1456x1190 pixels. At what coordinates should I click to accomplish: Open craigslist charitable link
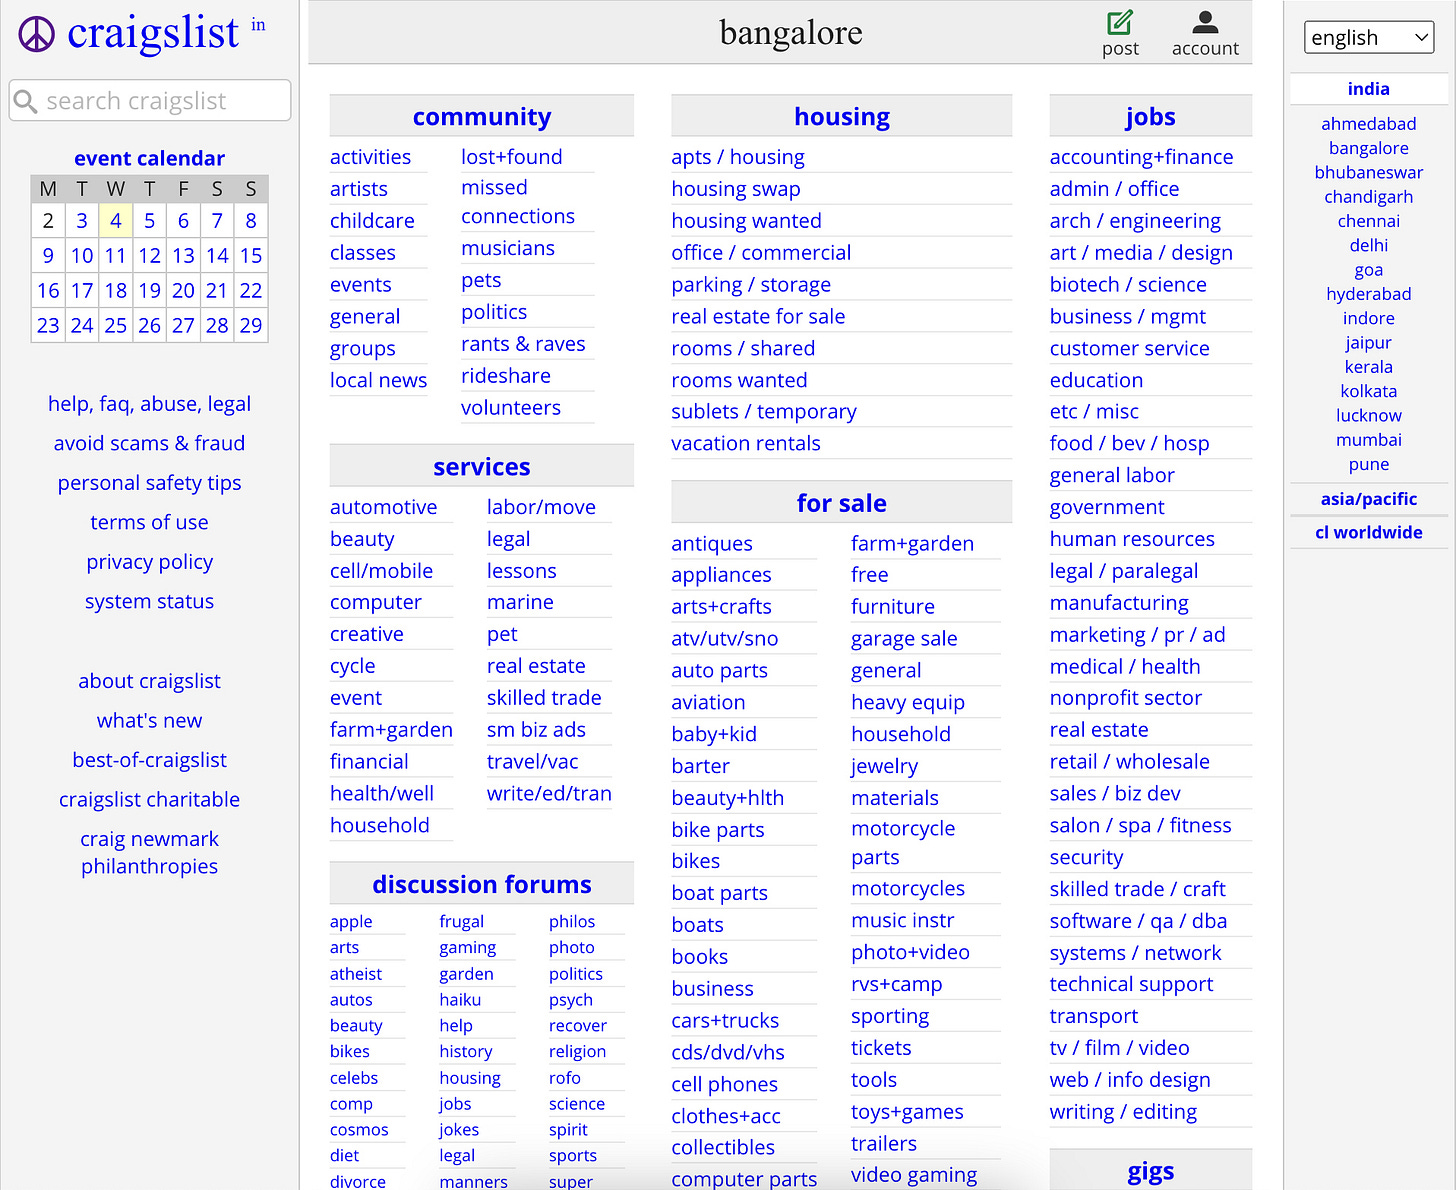pos(149,800)
